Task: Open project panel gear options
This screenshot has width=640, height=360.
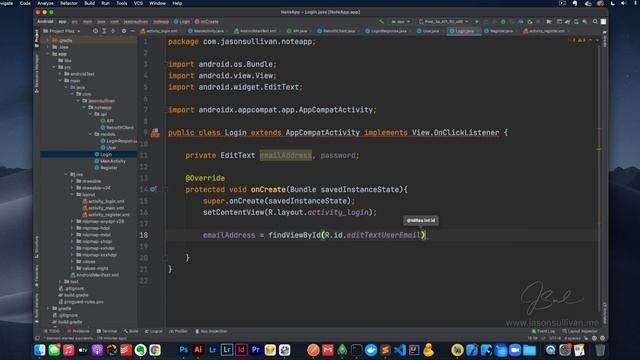Action: click(x=124, y=31)
